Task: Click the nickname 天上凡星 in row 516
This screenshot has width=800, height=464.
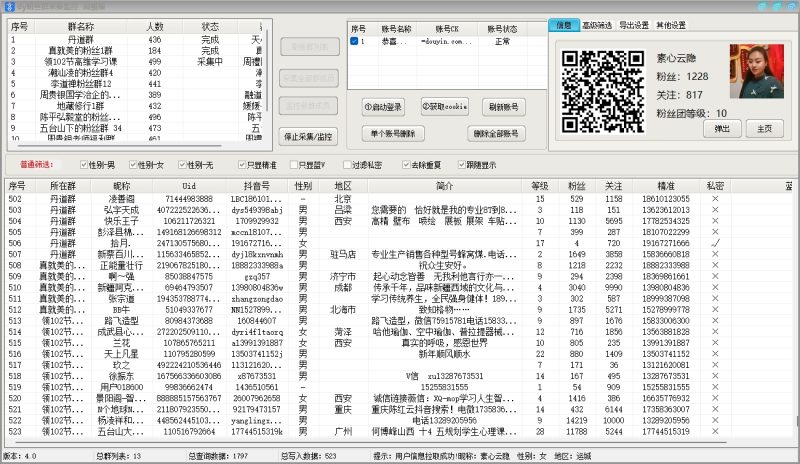Action: pyautogui.click(x=121, y=354)
